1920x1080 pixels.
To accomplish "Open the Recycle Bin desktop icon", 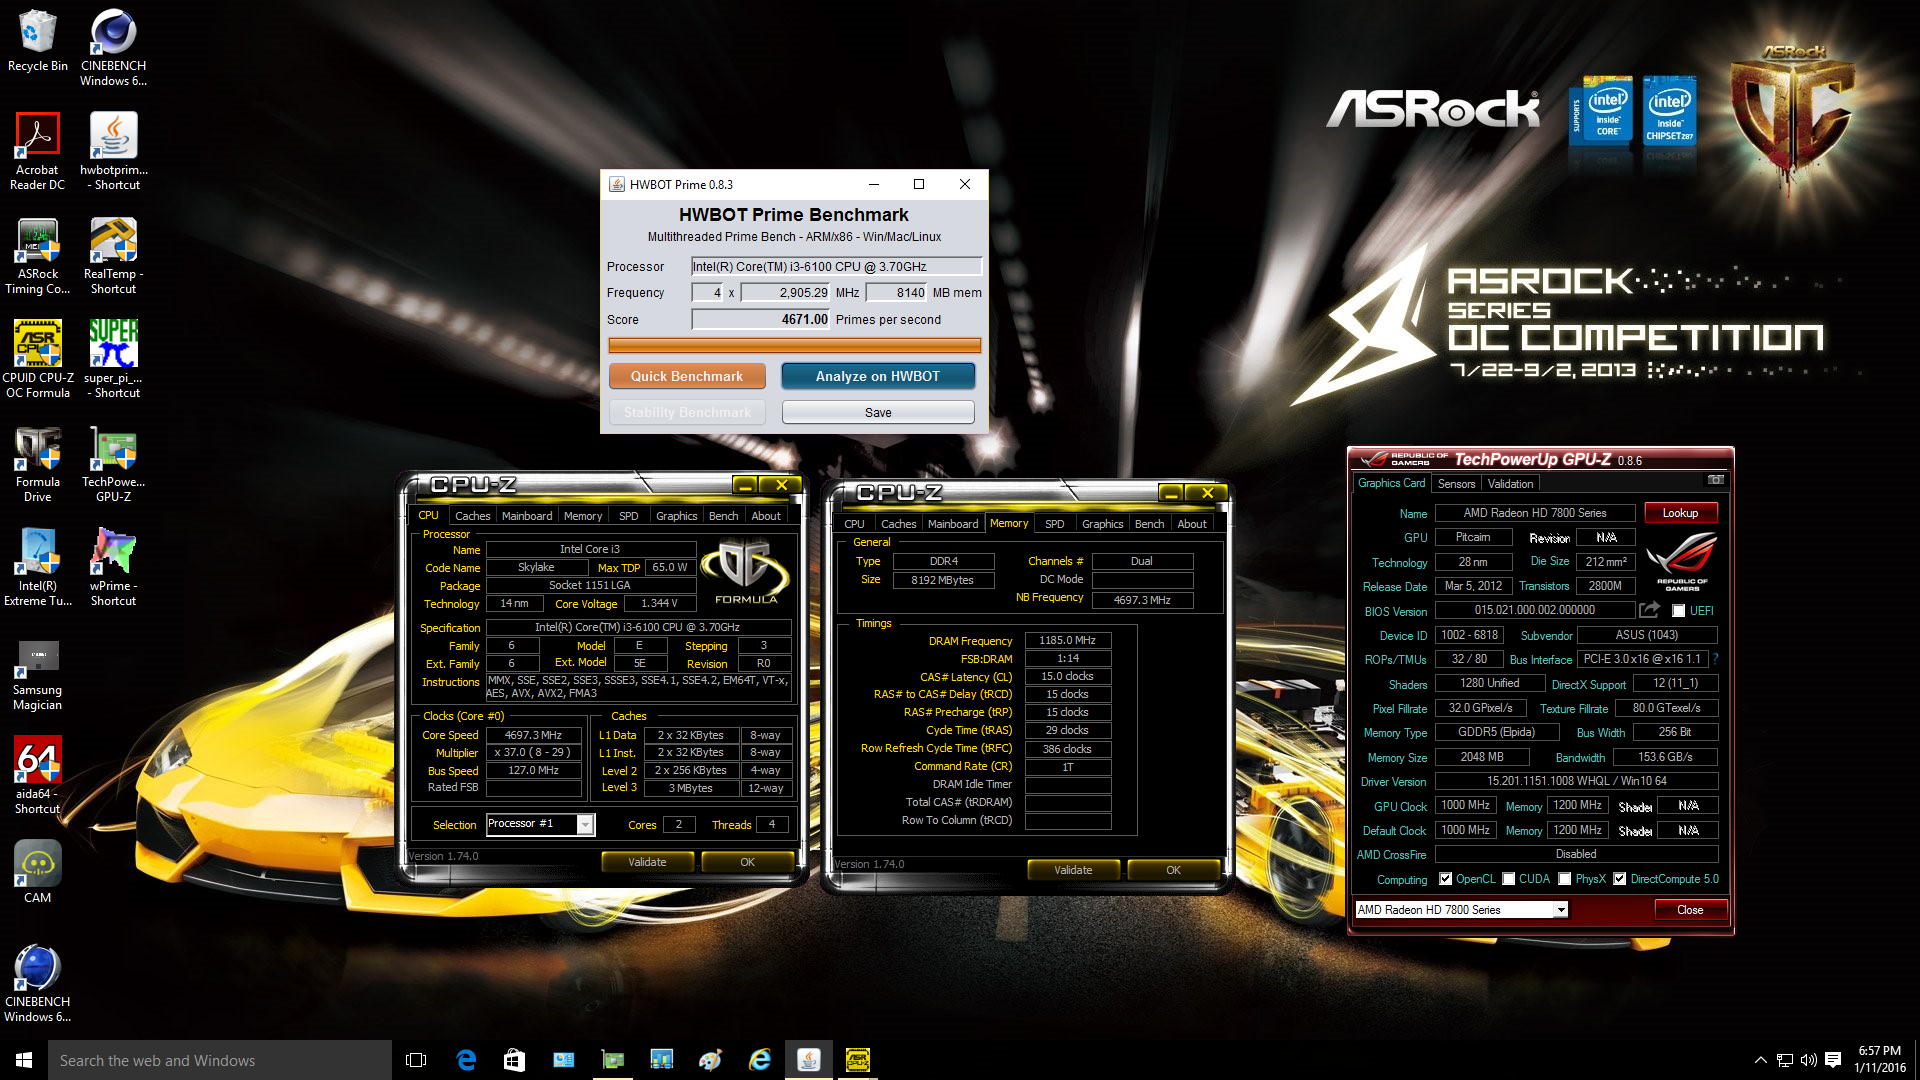I will click(x=38, y=41).
